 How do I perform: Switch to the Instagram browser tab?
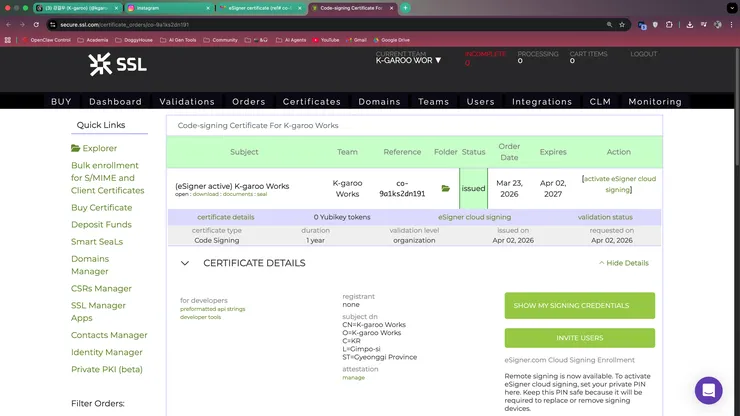[165, 8]
